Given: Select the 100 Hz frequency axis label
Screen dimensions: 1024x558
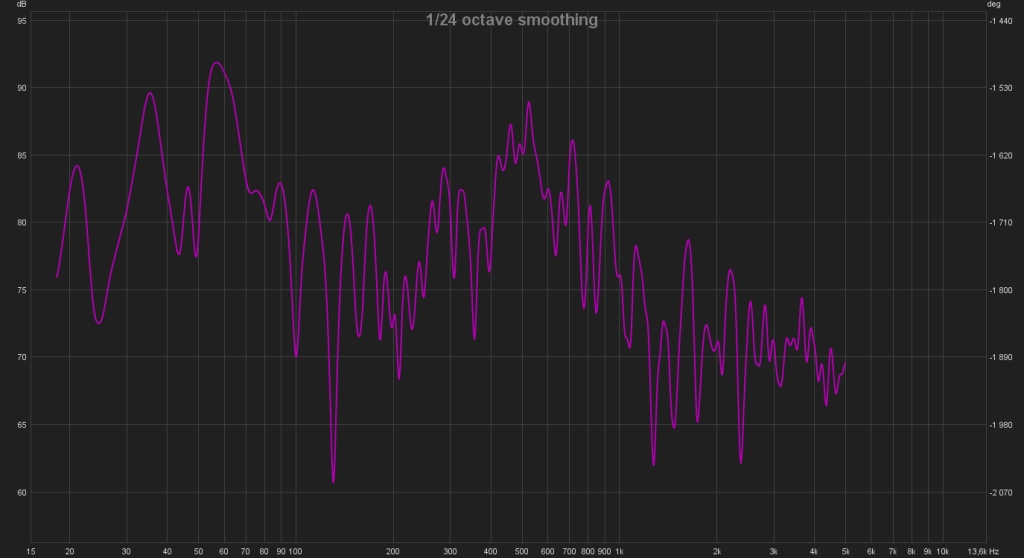Looking at the screenshot, I should pos(296,550).
